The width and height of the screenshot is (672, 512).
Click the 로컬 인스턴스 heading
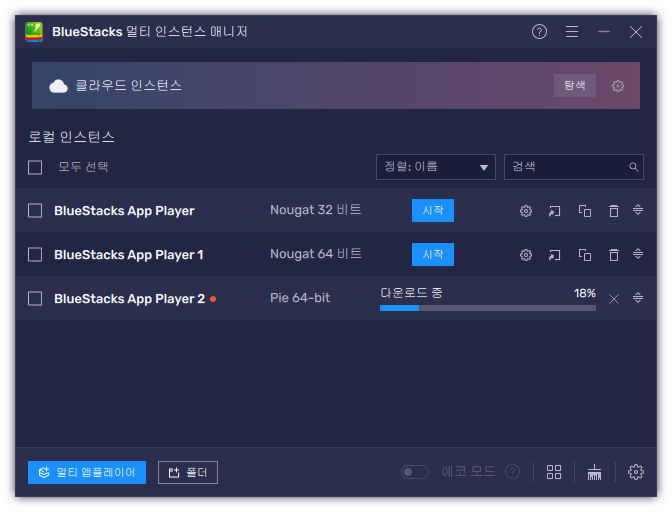pyautogui.click(x=72, y=137)
